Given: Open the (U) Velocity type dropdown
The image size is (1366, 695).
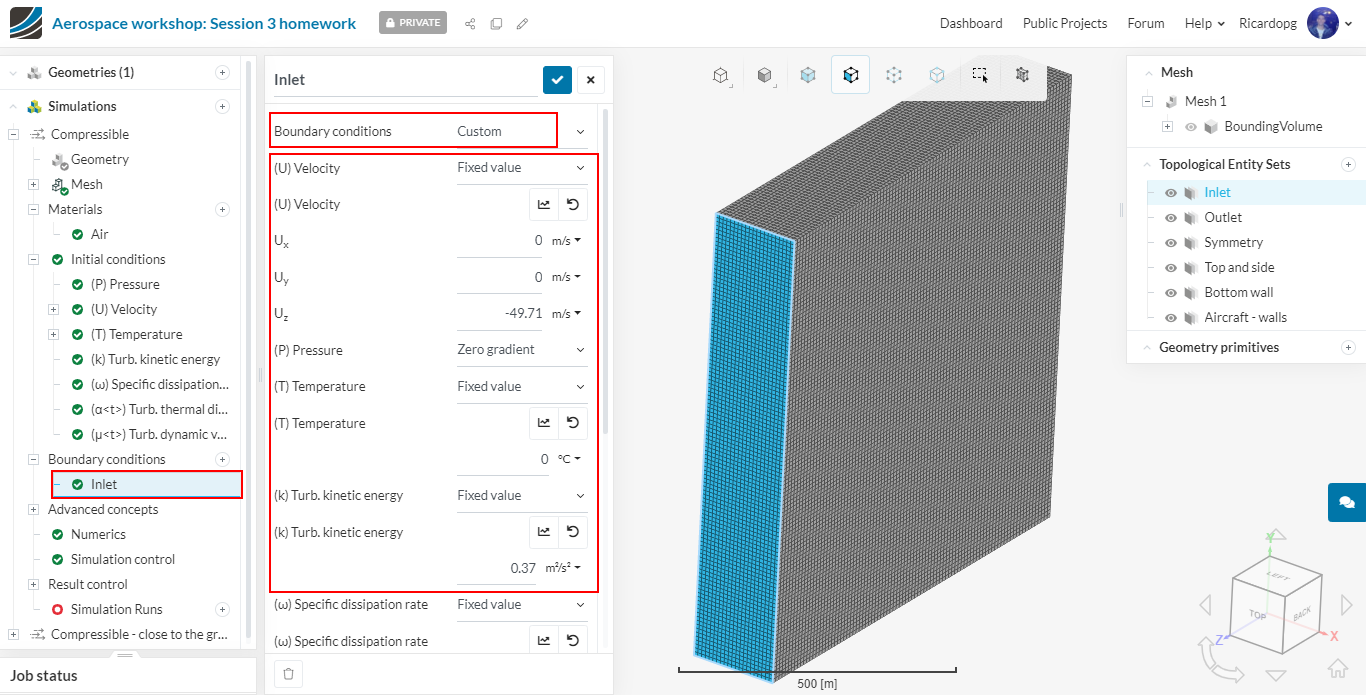Looking at the screenshot, I should (x=522, y=168).
